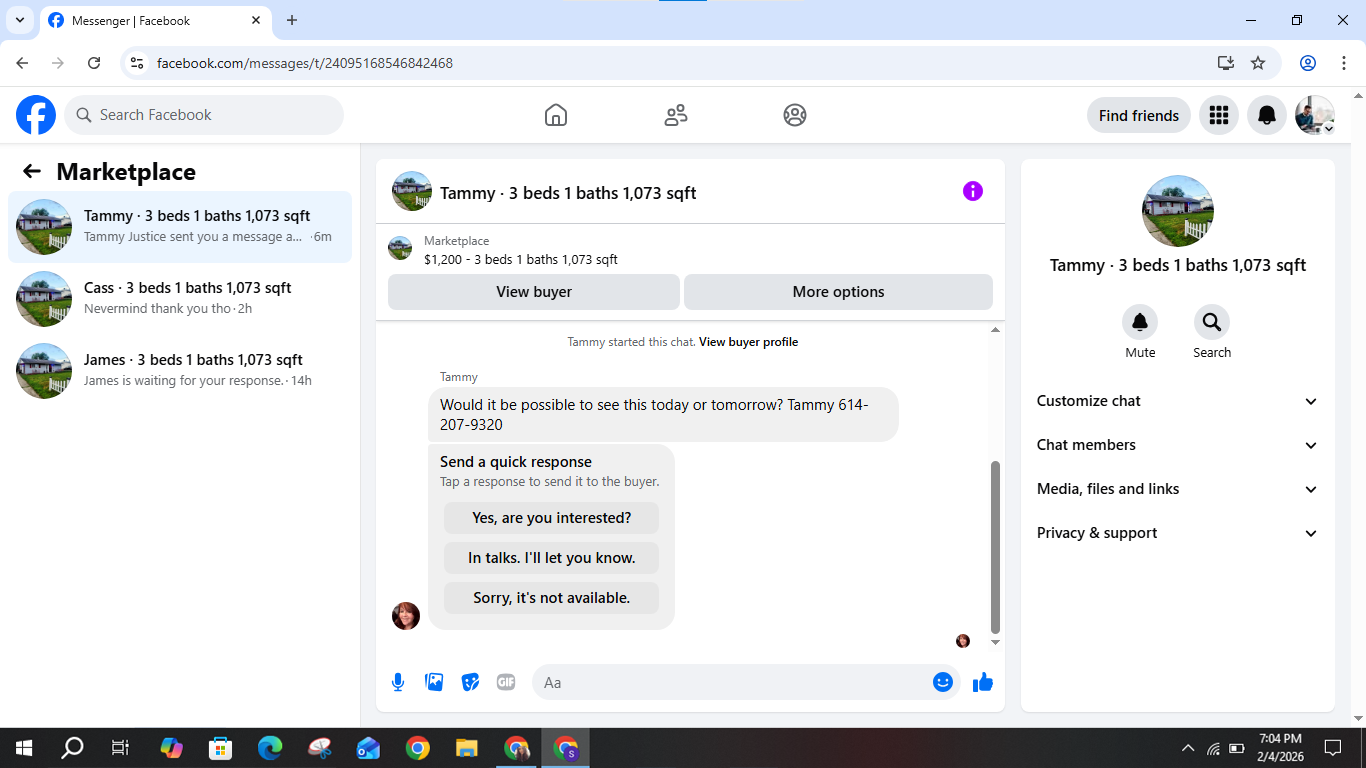Open Chrome tab search dropdown

[19, 20]
